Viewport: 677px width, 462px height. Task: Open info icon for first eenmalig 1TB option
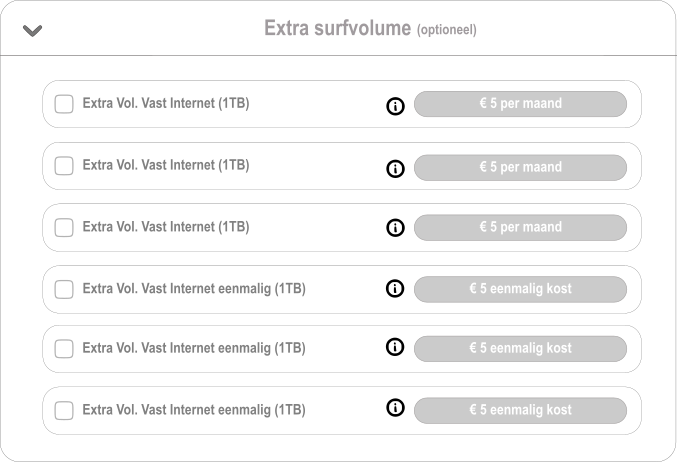[395, 288]
